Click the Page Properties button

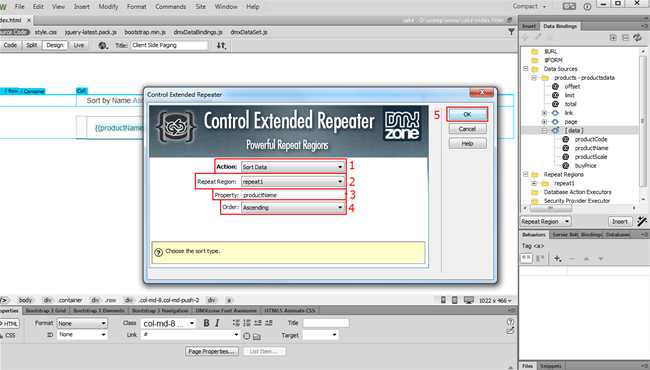(212, 351)
